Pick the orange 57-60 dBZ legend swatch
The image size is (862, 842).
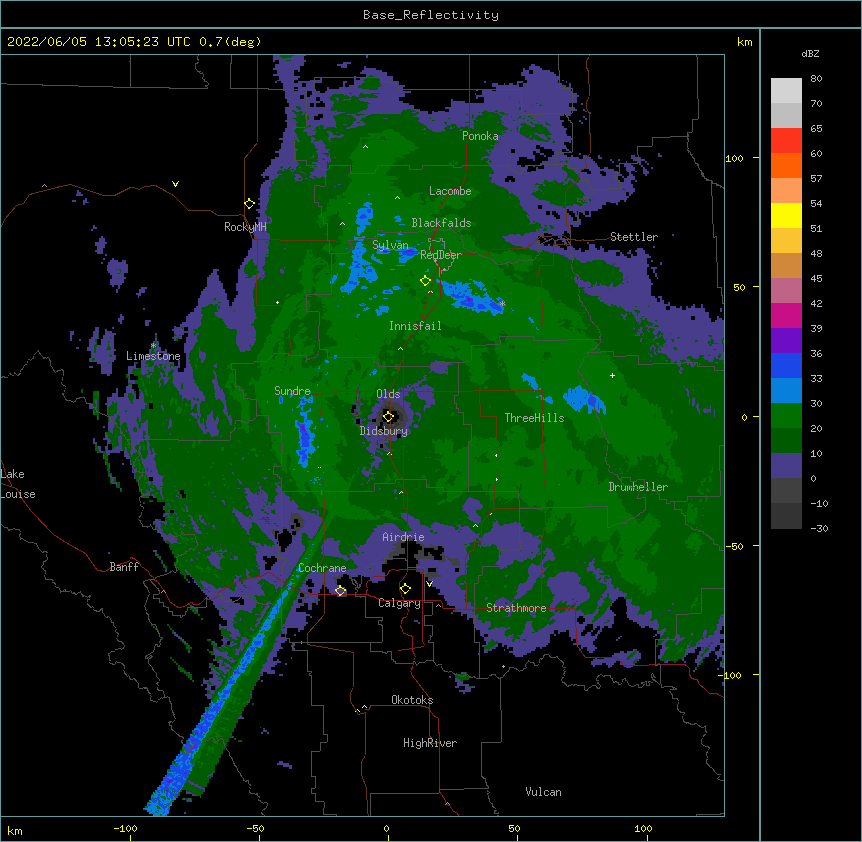786,165
